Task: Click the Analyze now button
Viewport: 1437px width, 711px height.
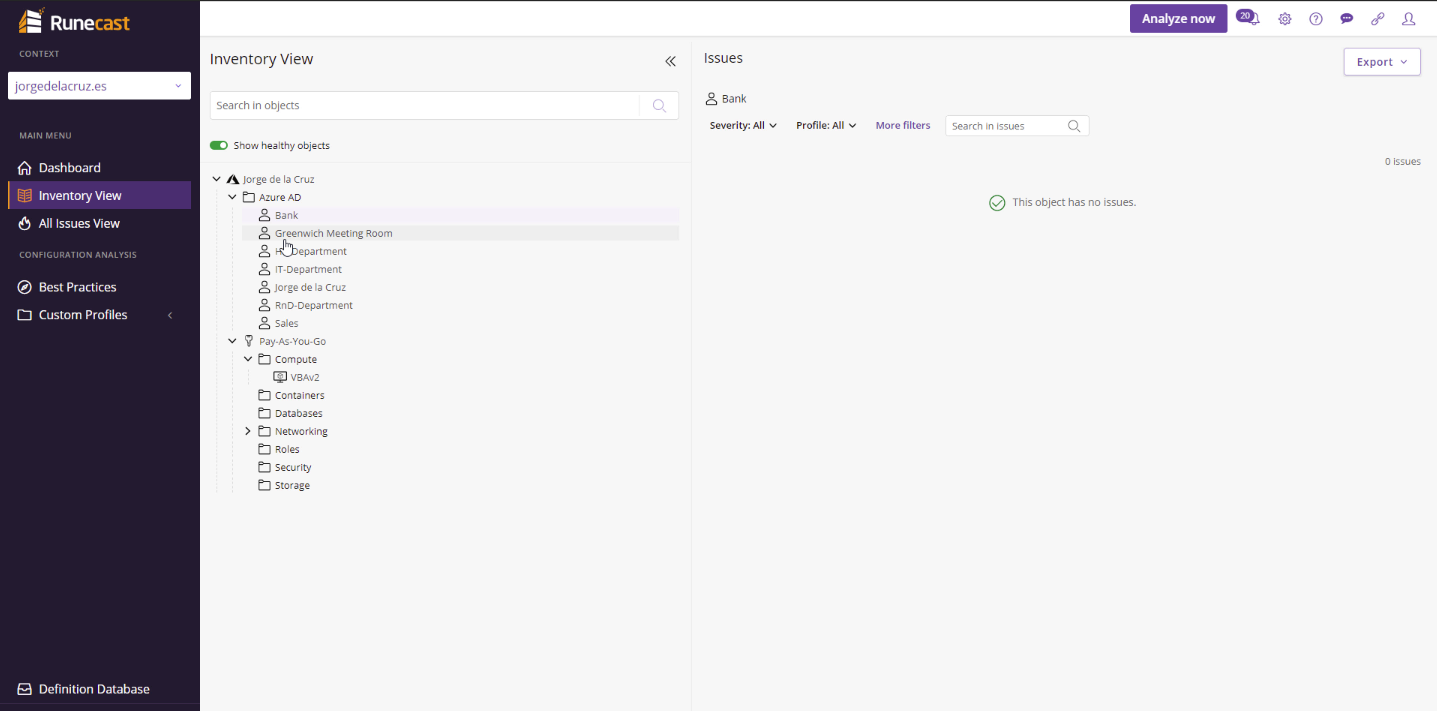Action: [x=1178, y=19]
